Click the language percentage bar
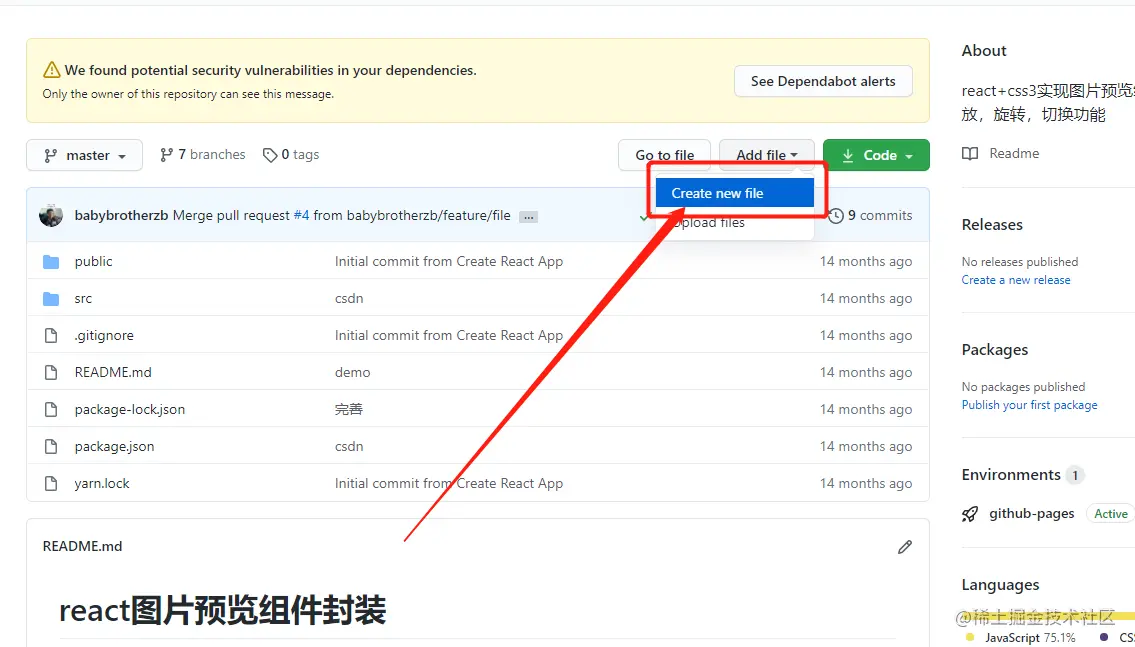This screenshot has width=1135, height=647. pyautogui.click(x=1048, y=616)
